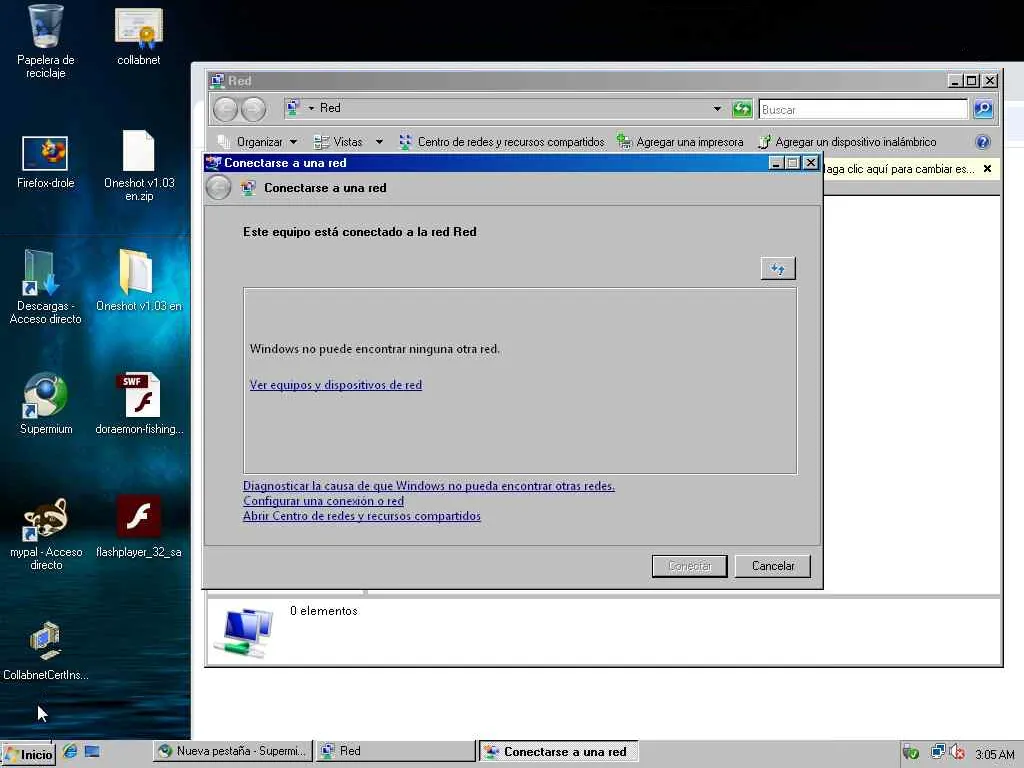
Task: Open the help question mark icon in Red window
Action: point(983,142)
